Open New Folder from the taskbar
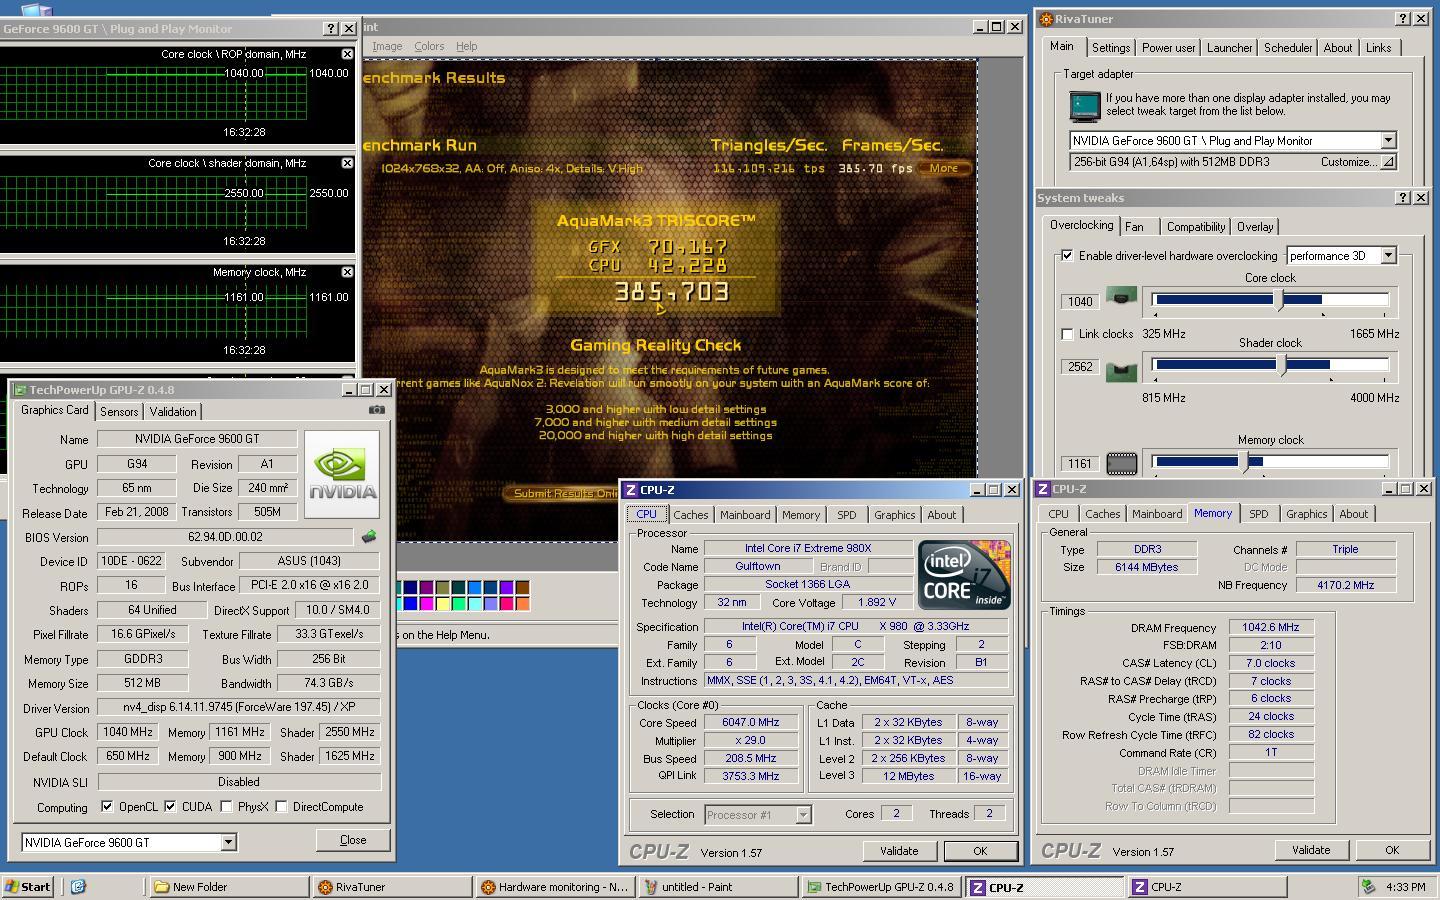This screenshot has height=900, width=1440. pos(228,886)
